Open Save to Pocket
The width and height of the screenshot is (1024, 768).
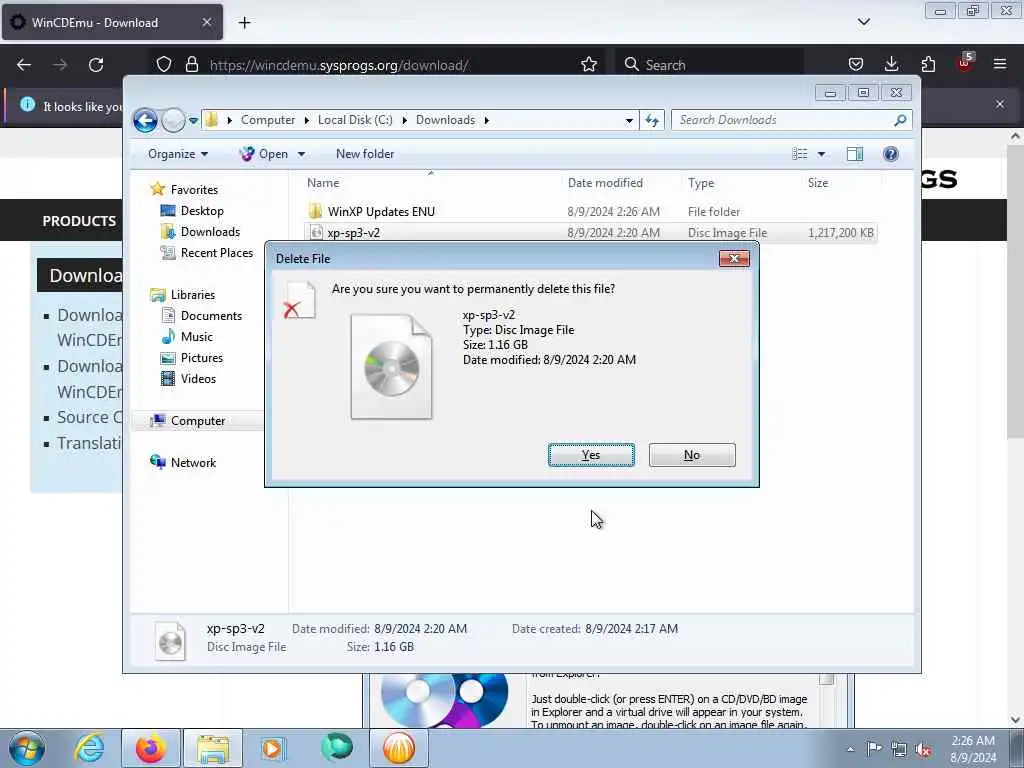click(856, 65)
